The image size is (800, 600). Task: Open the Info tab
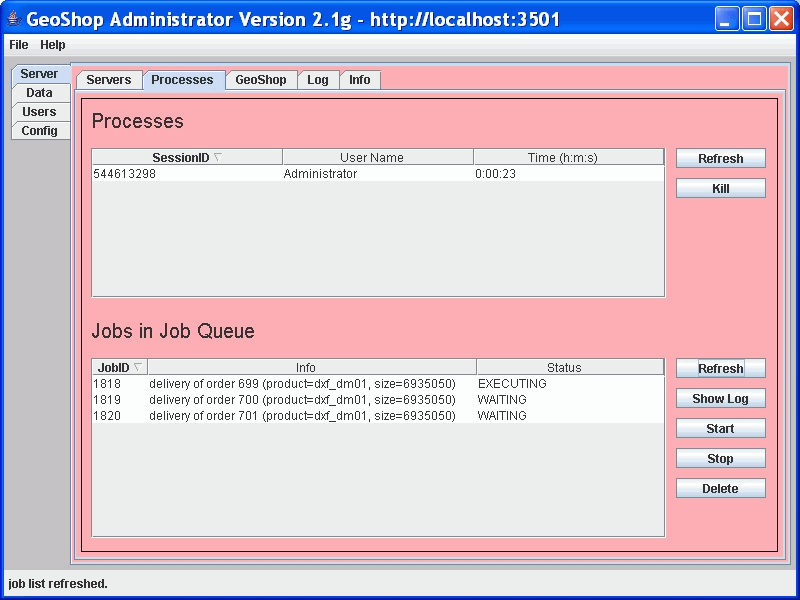tap(360, 80)
